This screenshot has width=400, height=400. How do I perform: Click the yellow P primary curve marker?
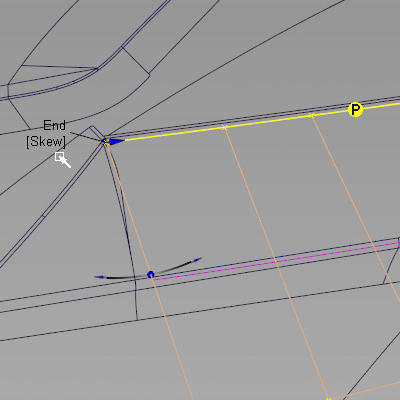tap(355, 109)
